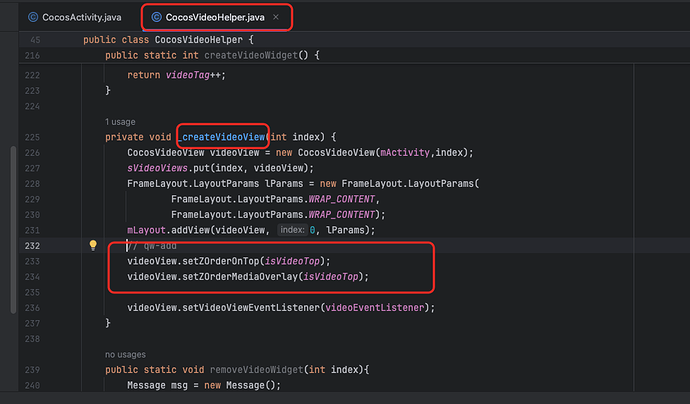Click the CocosVideoHelper.java tab class icon
Screen dimensions: 690x404
pos(157,17)
